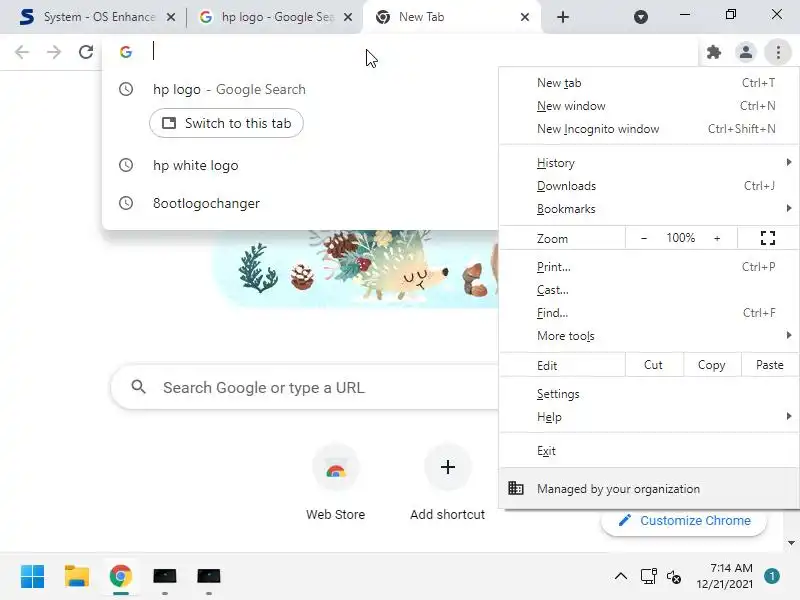Select Cast... menu item
This screenshot has height=600, width=800.
[x=649, y=290]
